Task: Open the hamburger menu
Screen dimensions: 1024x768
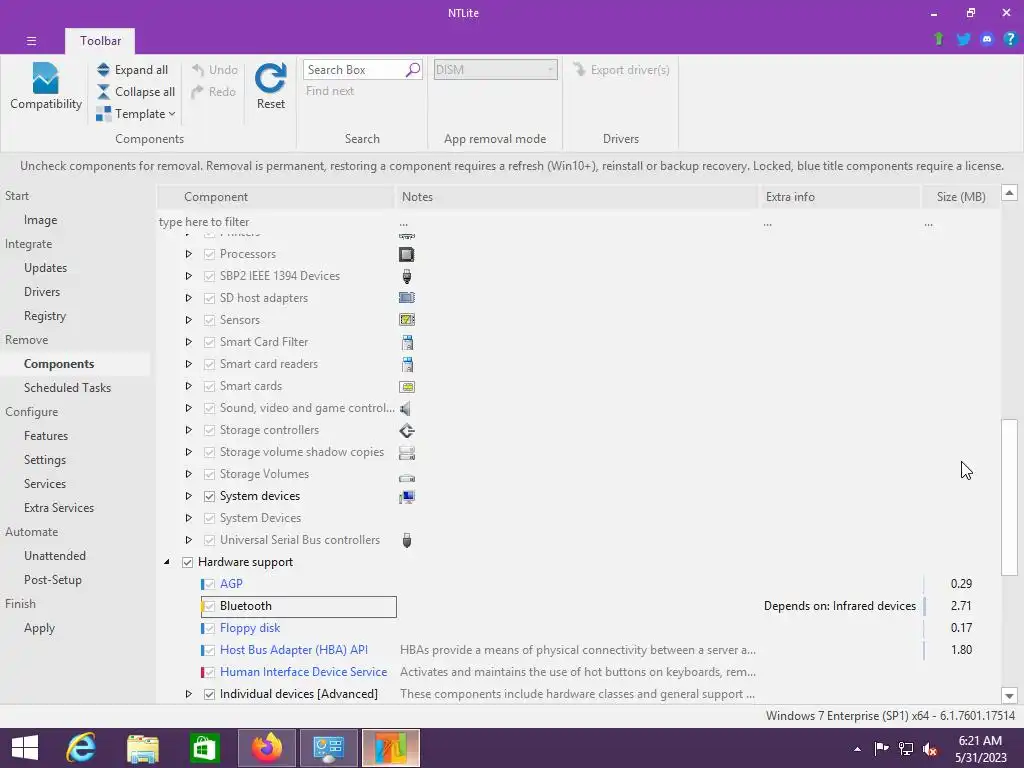Action: click(x=31, y=41)
